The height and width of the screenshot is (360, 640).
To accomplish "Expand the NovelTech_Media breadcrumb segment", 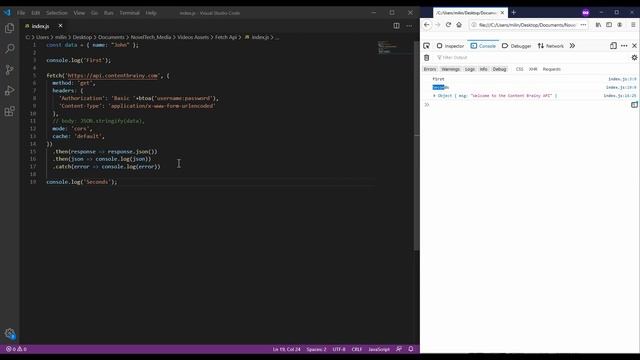I will coord(151,37).
